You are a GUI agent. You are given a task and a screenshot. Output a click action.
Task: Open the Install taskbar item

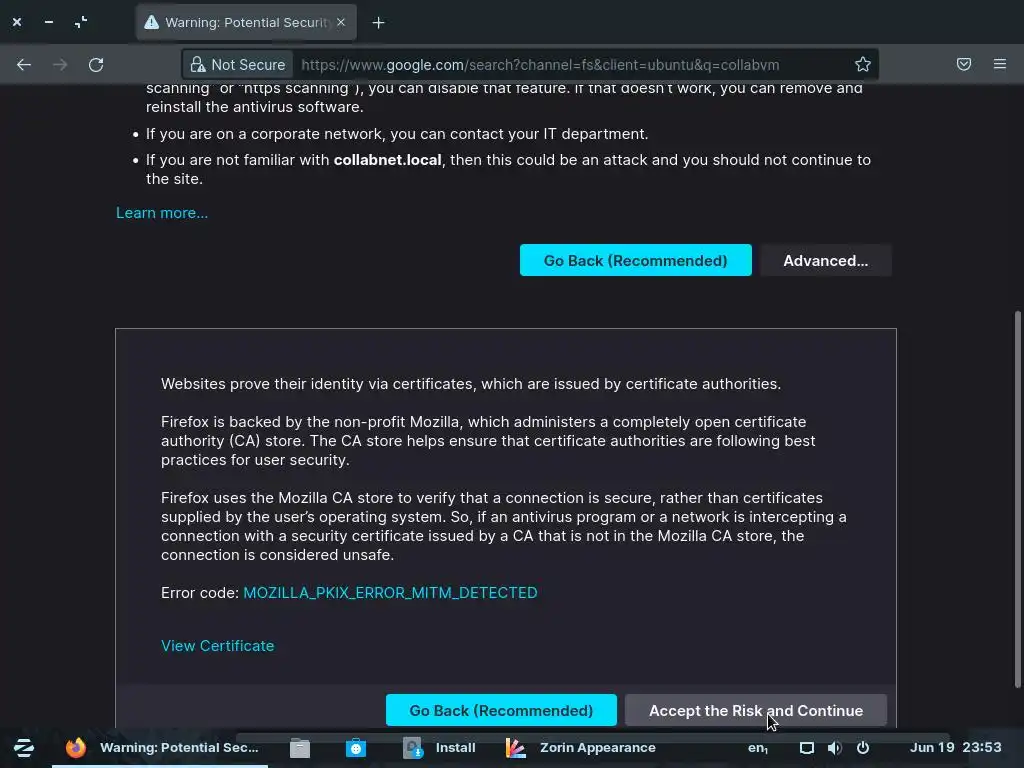439,748
